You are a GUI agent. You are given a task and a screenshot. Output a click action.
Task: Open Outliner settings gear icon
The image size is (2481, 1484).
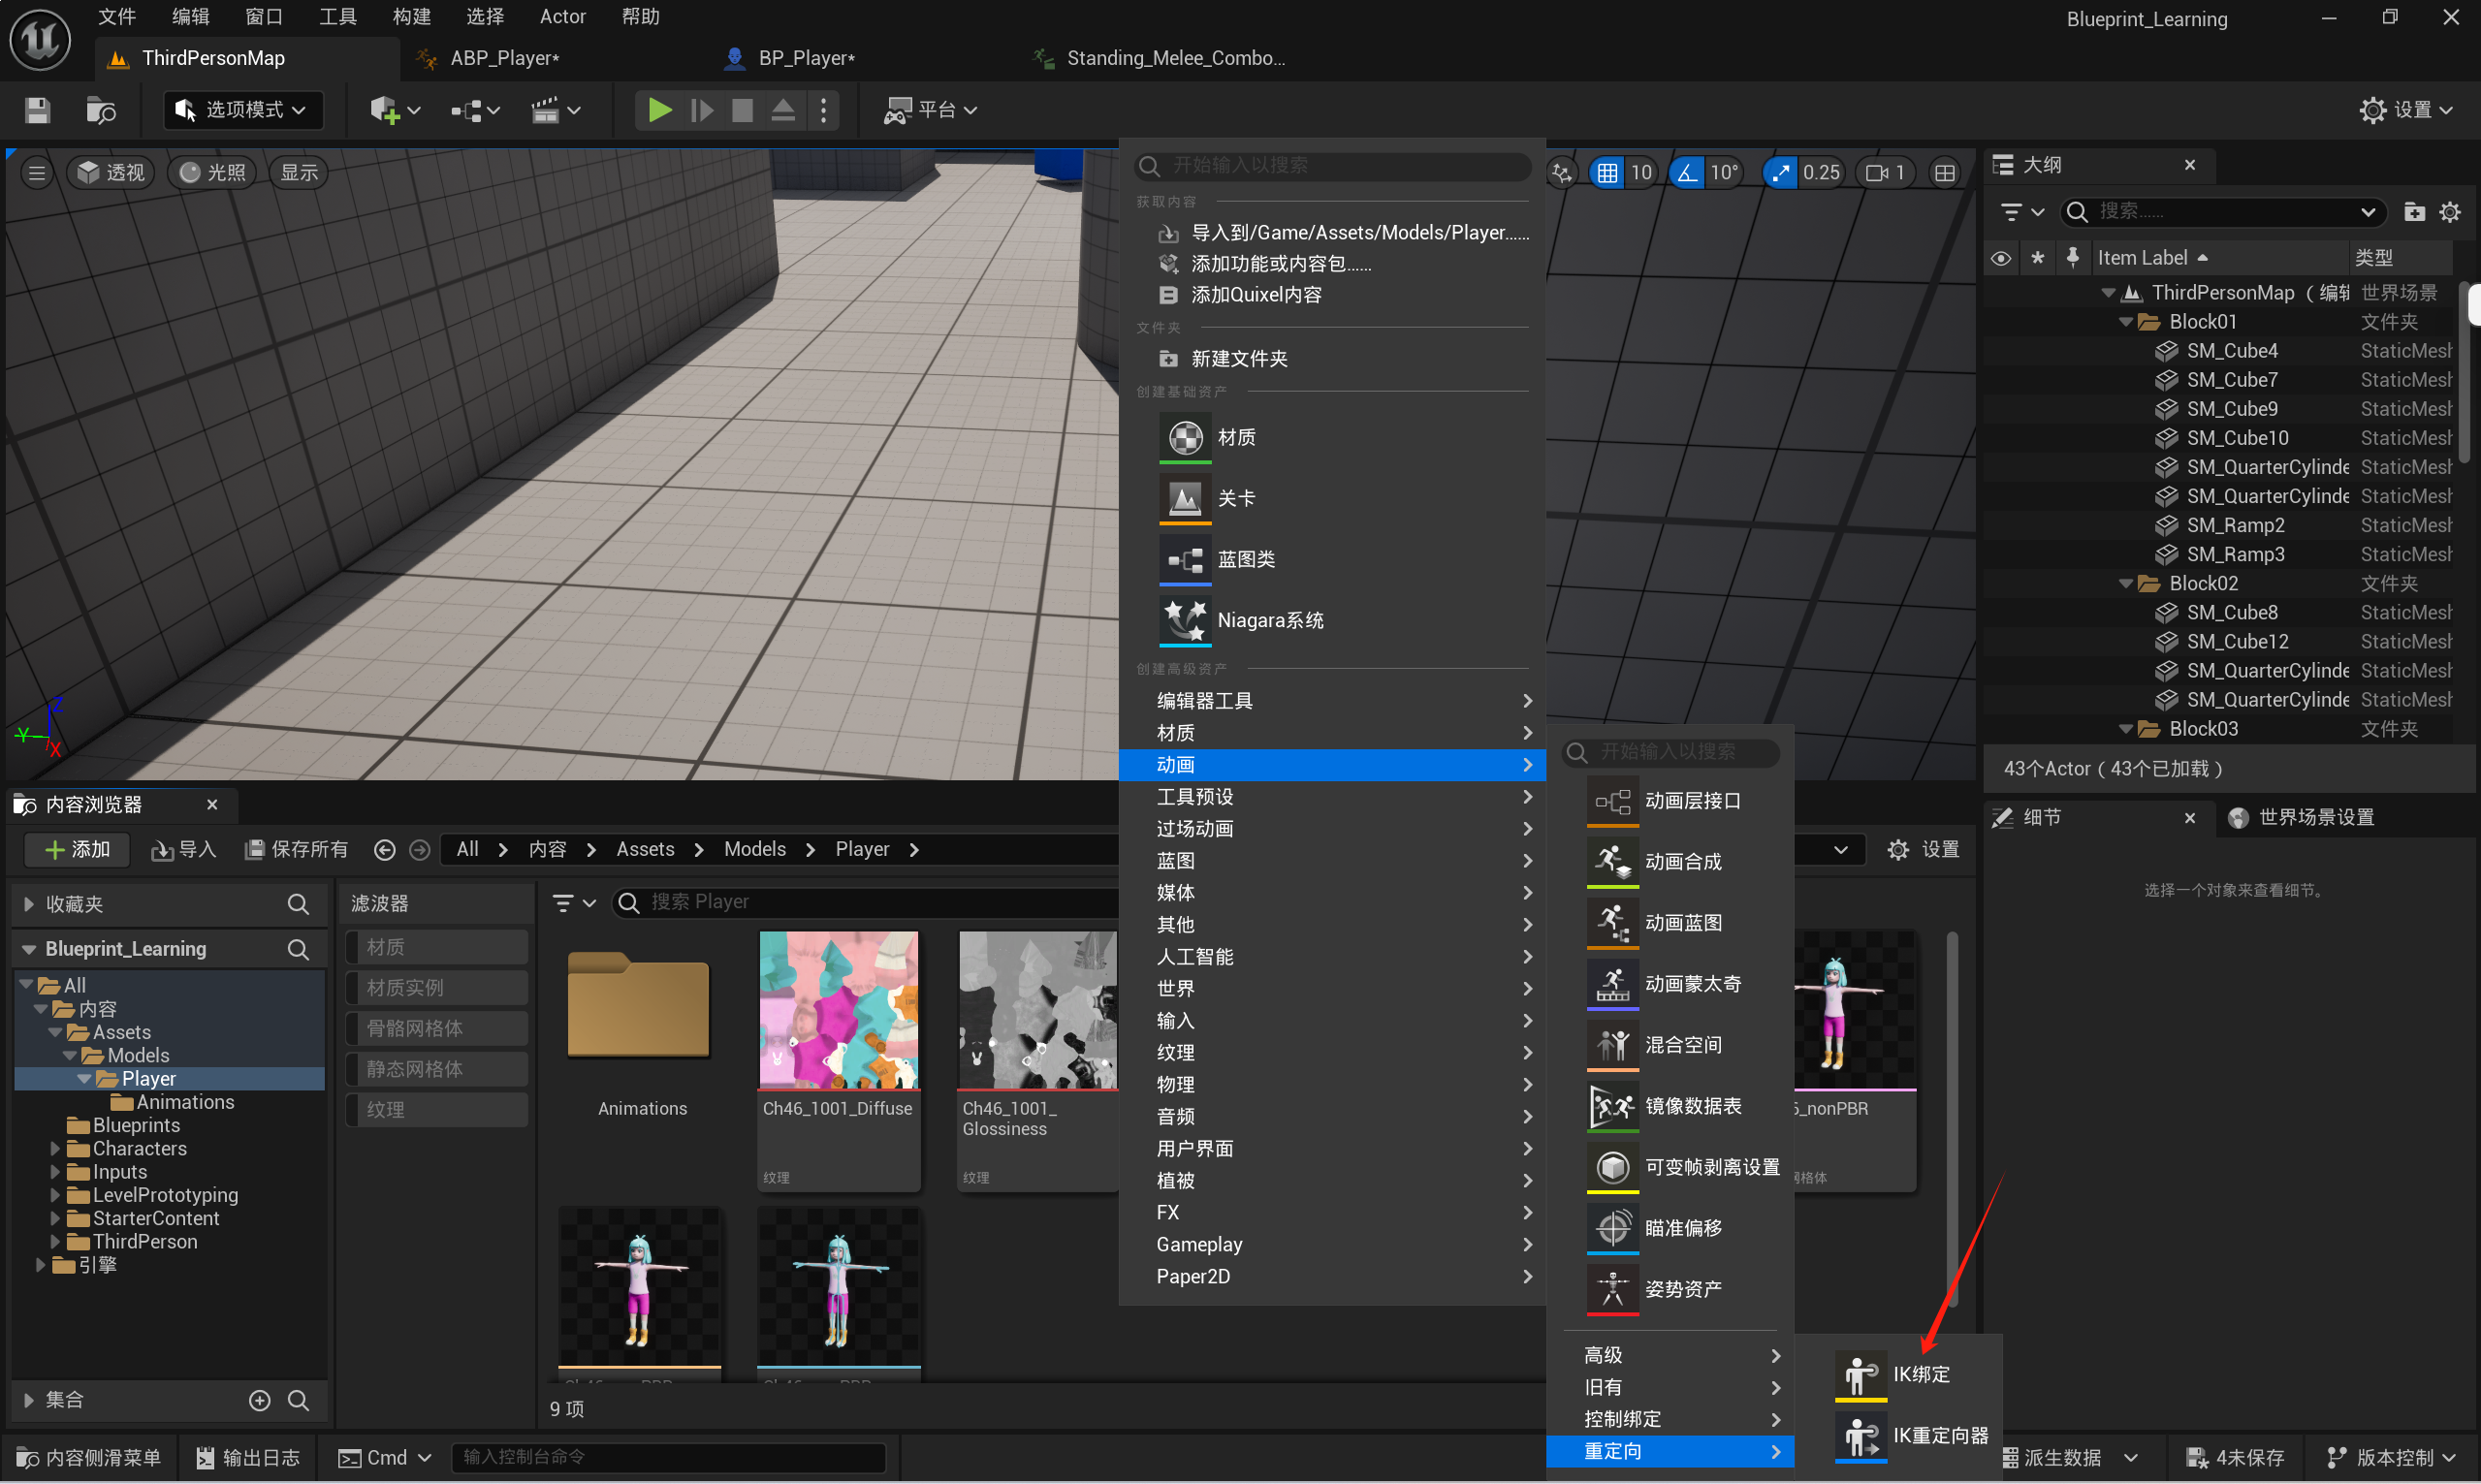pyautogui.click(x=2450, y=212)
